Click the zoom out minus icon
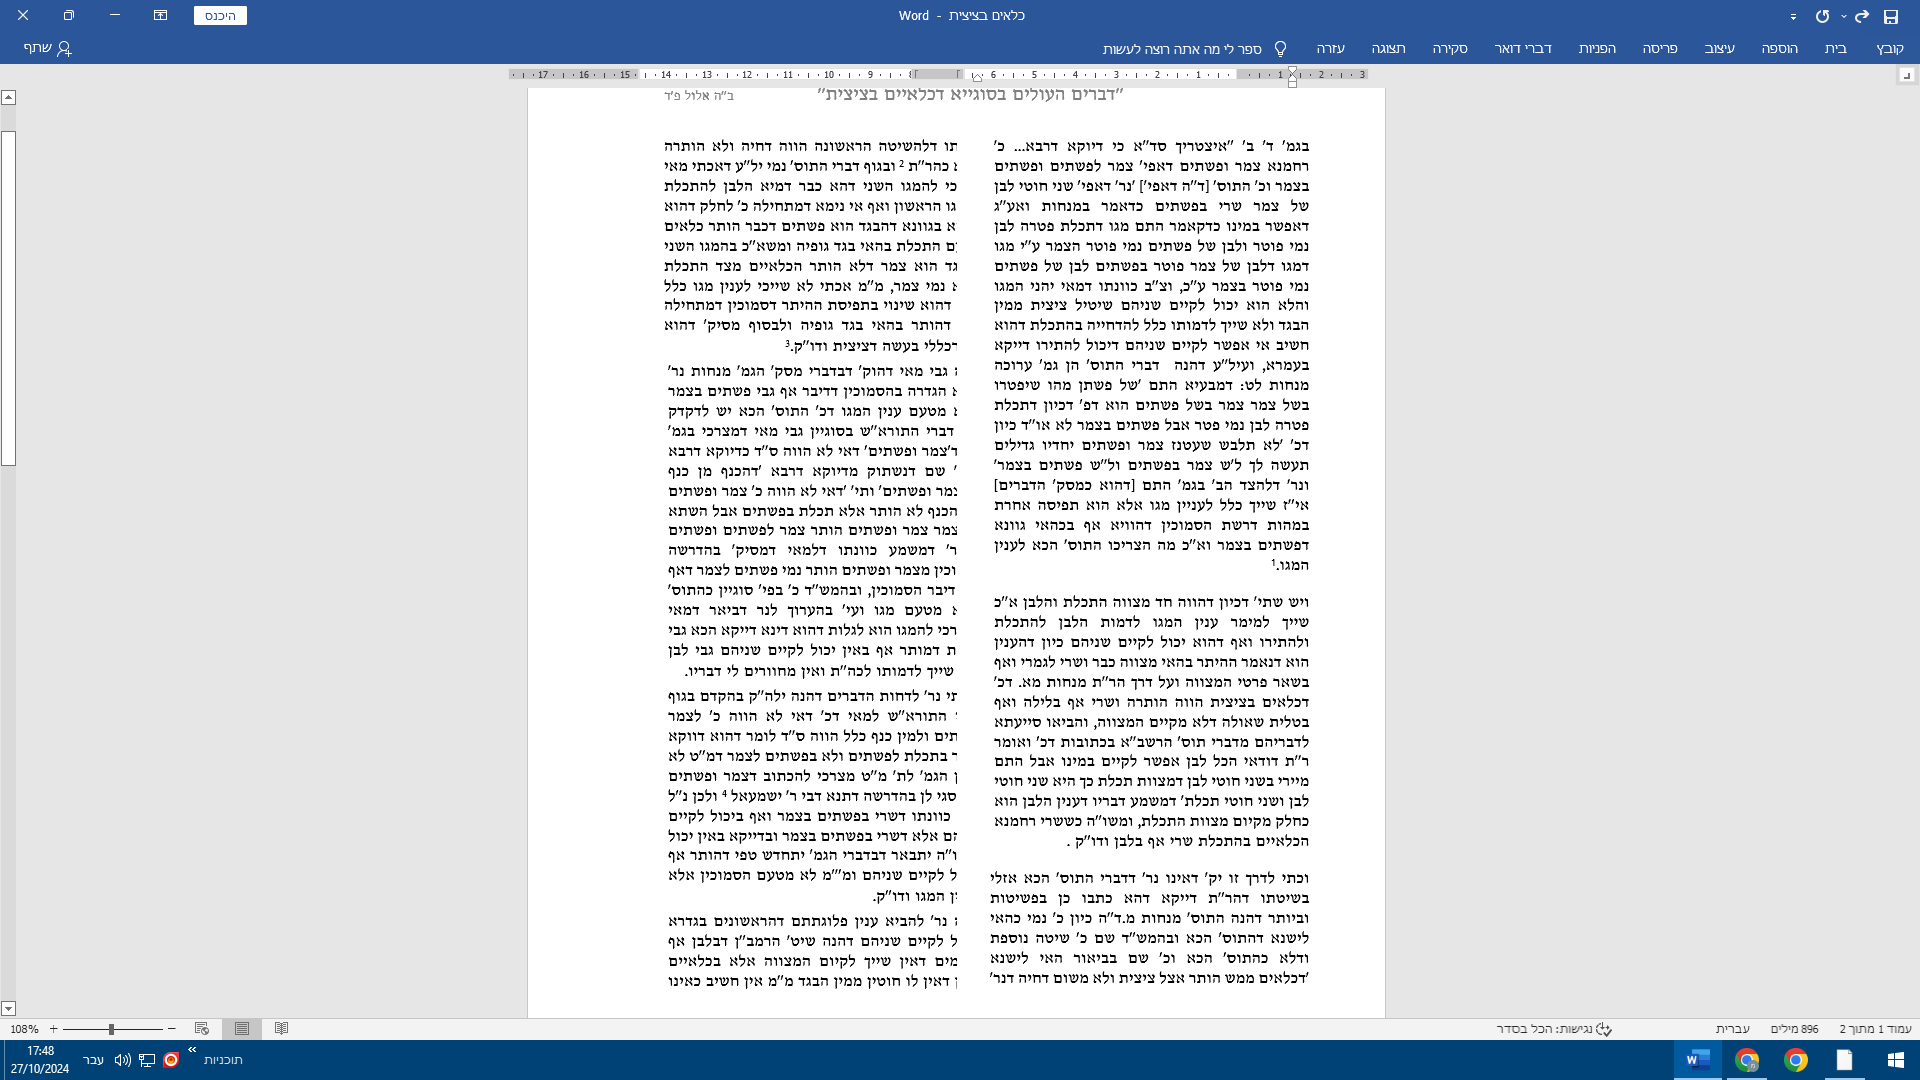 [172, 1029]
